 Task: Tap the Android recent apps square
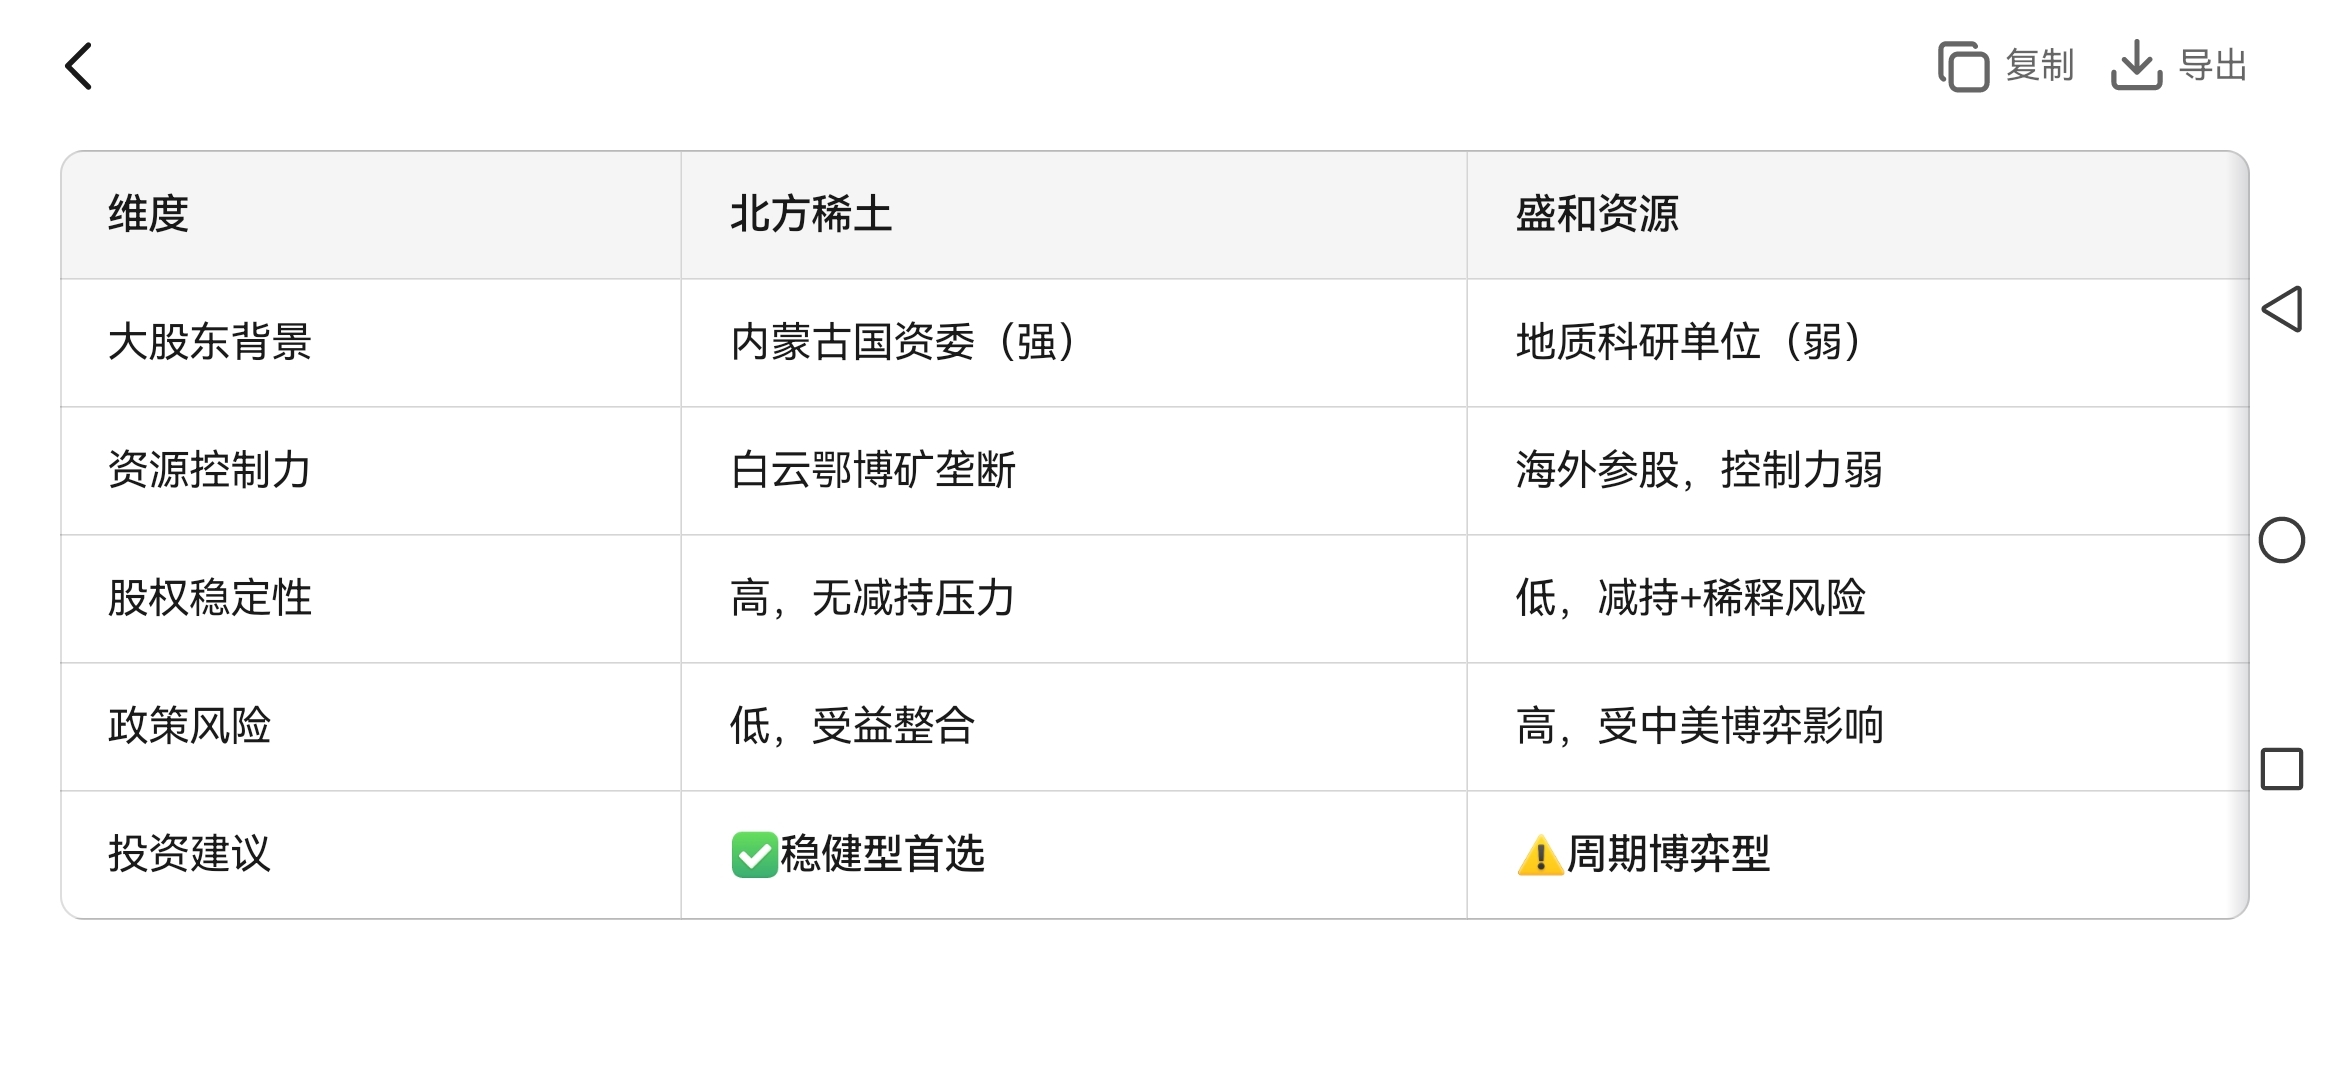2282,769
